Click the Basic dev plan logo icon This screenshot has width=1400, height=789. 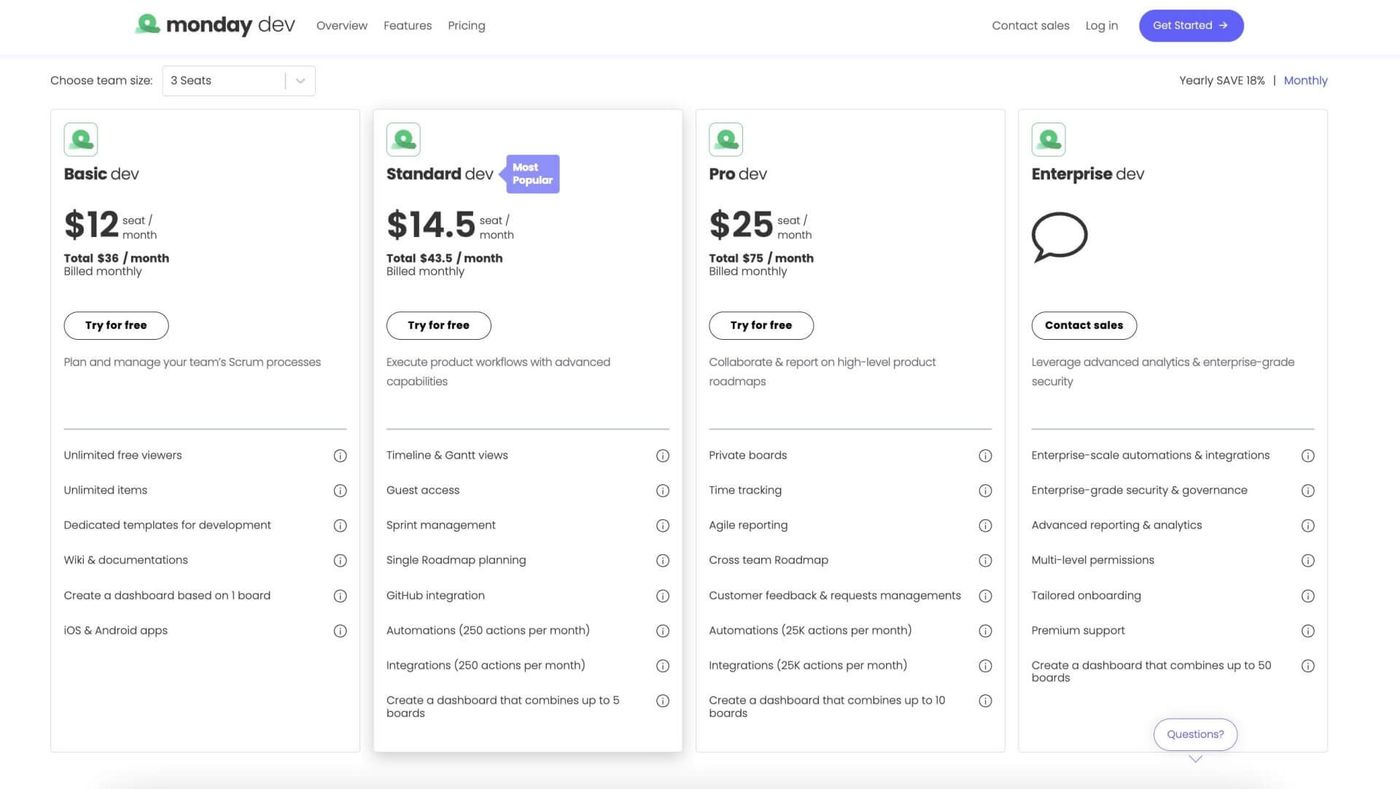click(81, 139)
